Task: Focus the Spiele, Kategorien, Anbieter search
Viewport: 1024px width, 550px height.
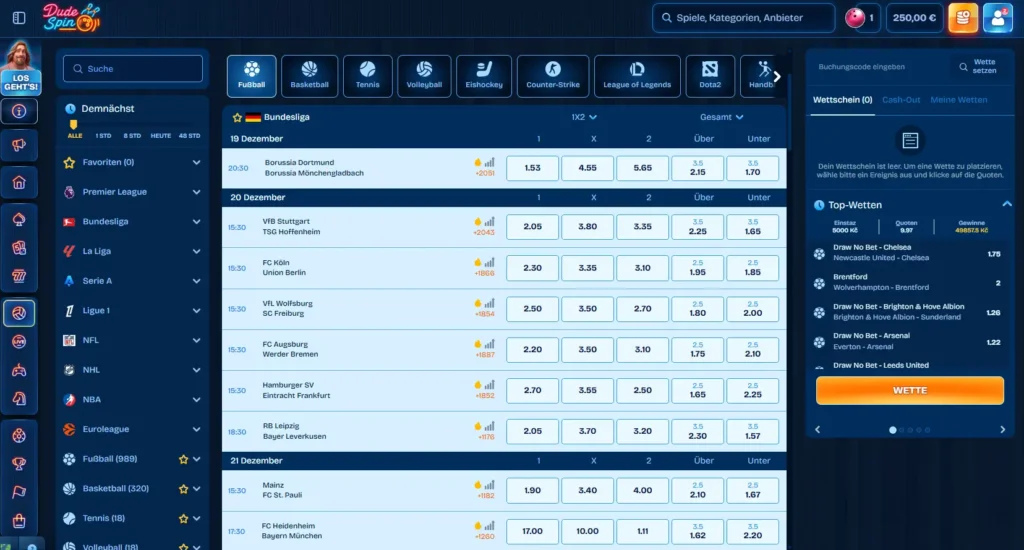Action: [x=743, y=18]
